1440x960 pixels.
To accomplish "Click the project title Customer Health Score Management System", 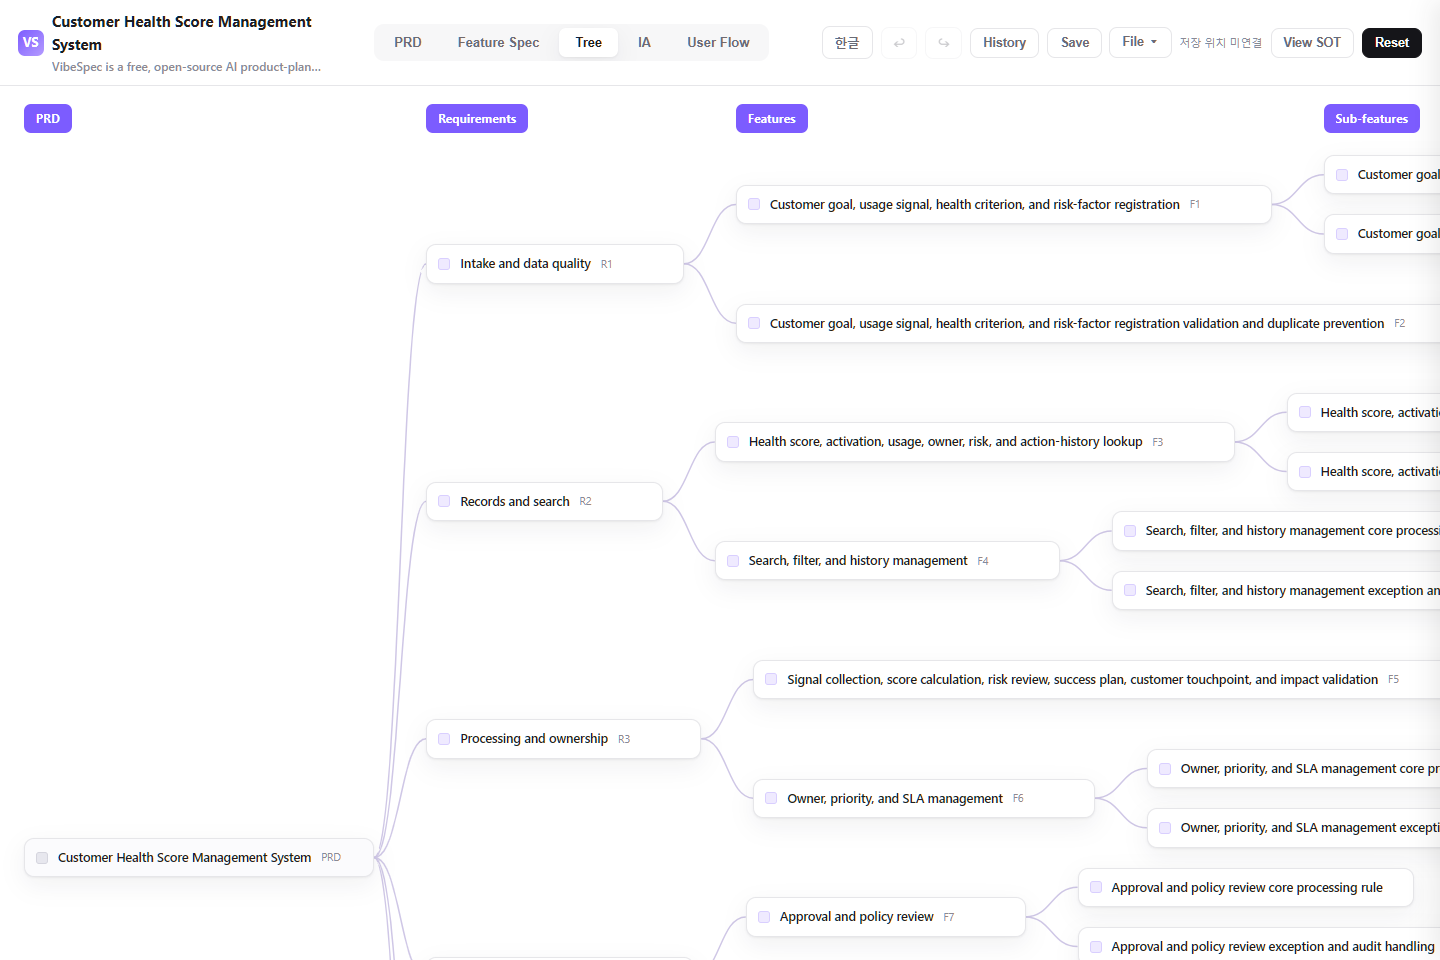I will (x=182, y=33).
